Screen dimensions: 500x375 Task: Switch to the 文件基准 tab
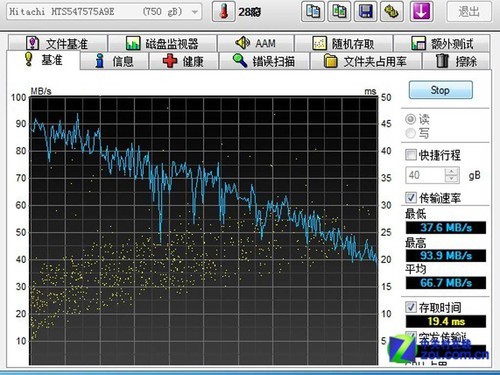click(x=58, y=43)
